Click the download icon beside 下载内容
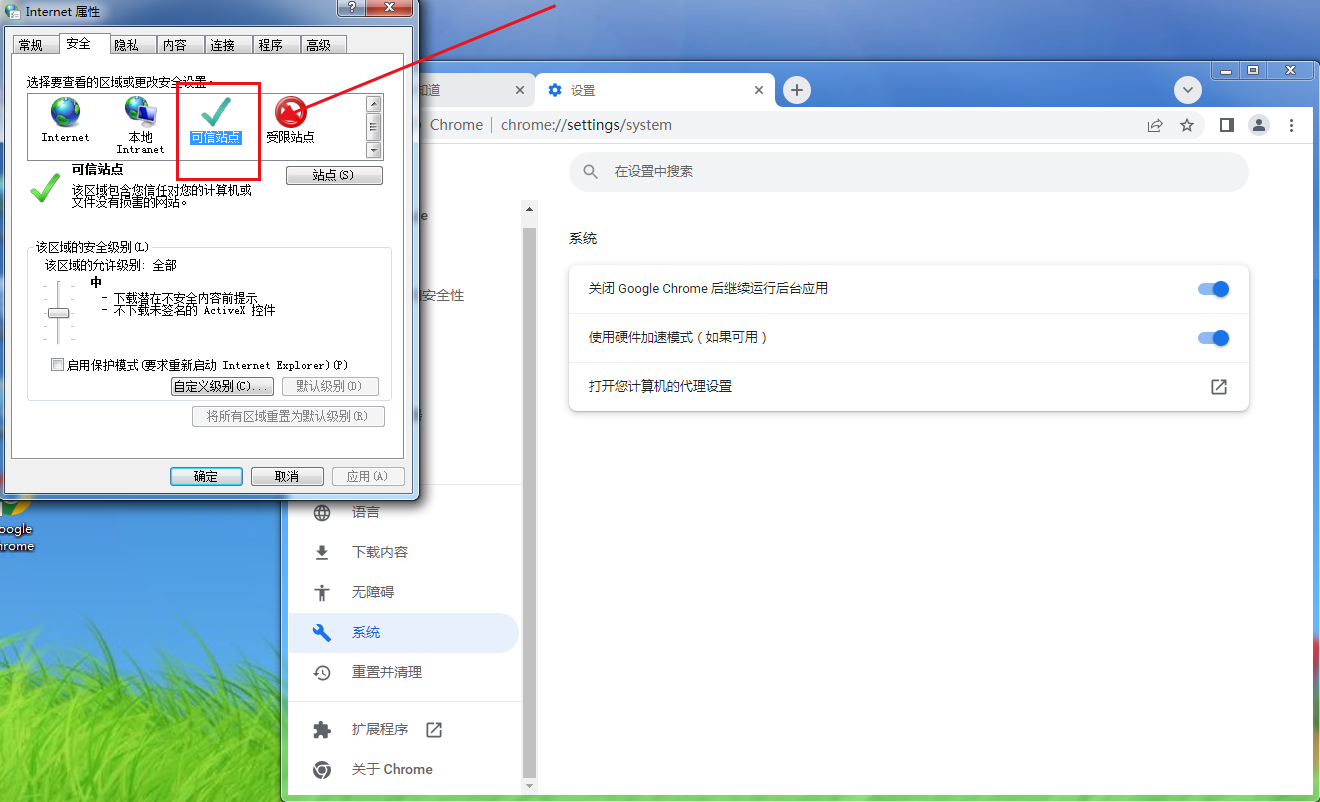 pyautogui.click(x=322, y=553)
